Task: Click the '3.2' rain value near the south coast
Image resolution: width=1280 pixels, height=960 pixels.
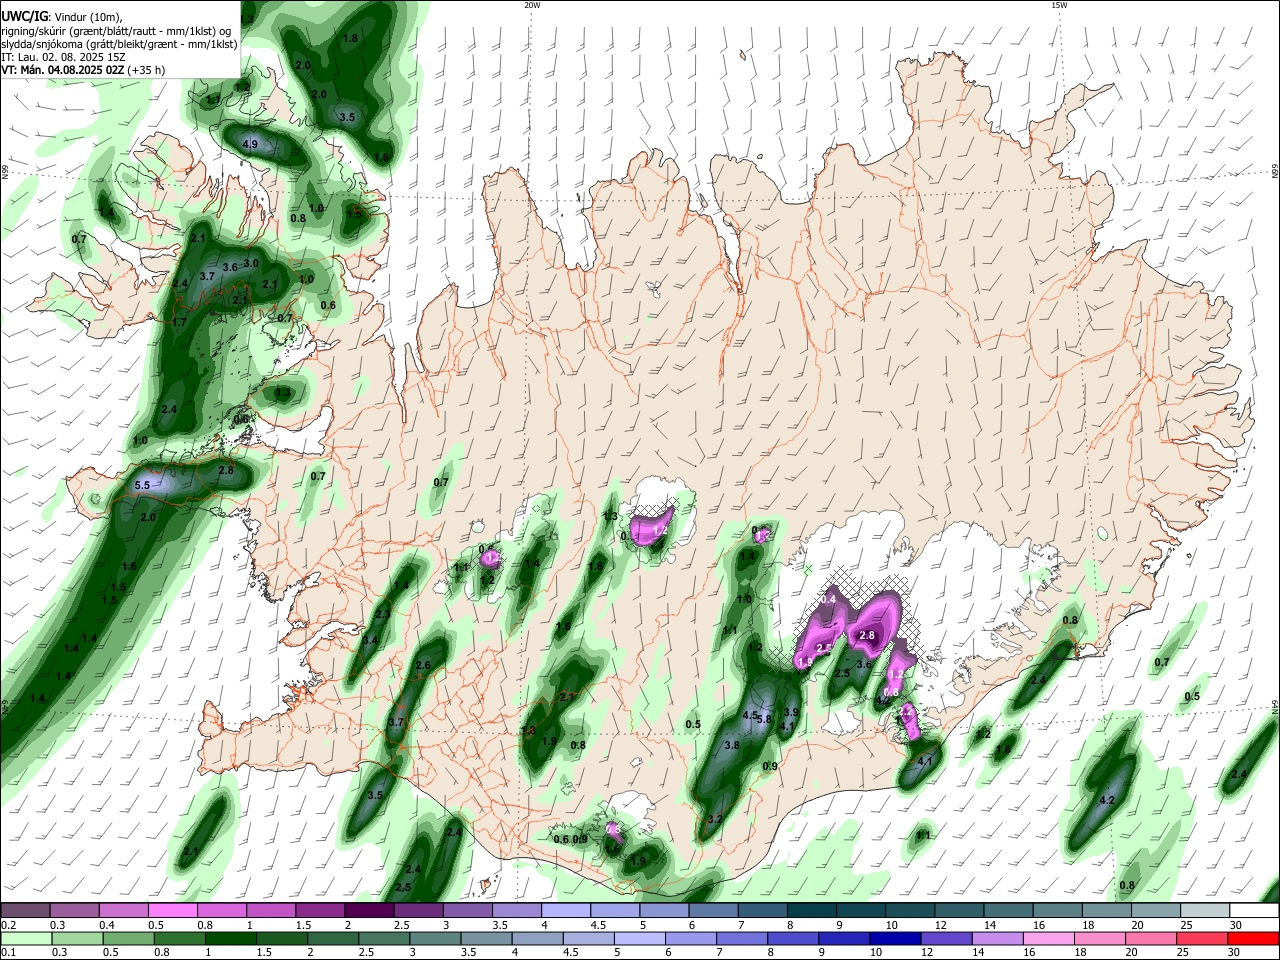Action: [715, 820]
